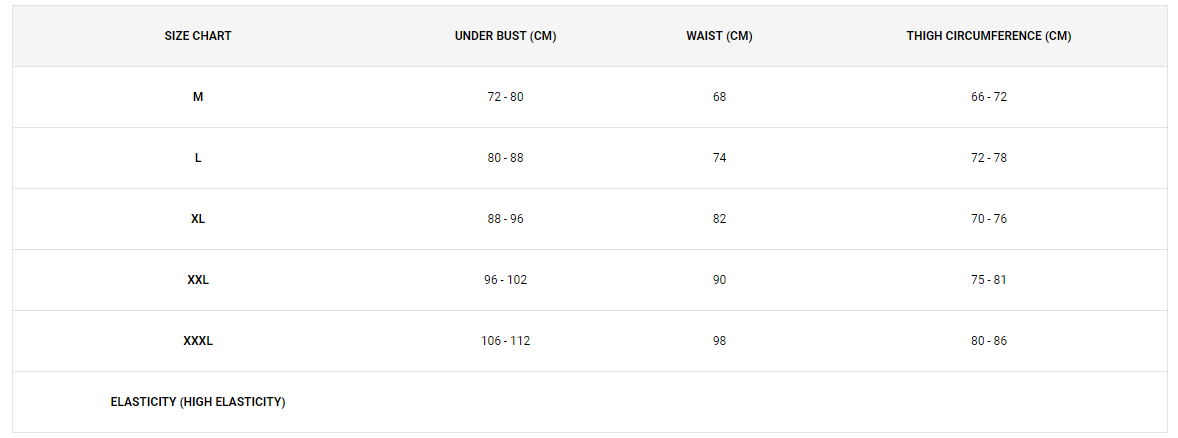This screenshot has width=1178, height=438.
Task: Select the 80 - 86 thigh value
Action: [989, 340]
